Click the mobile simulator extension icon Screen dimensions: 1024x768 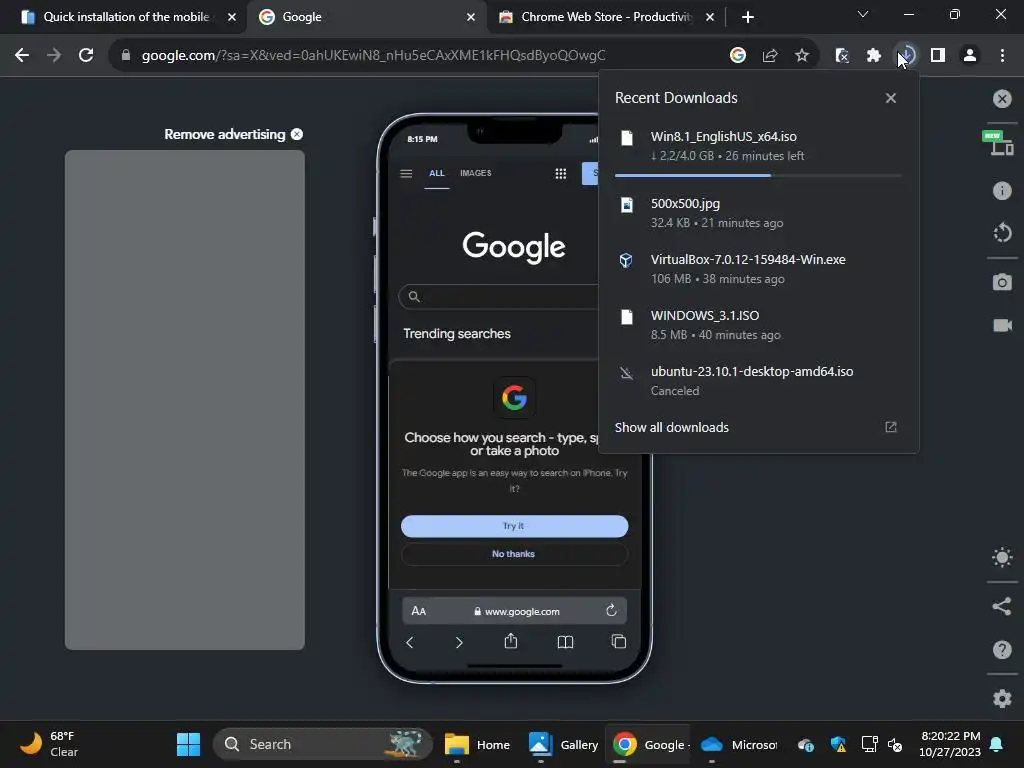[x=842, y=56]
